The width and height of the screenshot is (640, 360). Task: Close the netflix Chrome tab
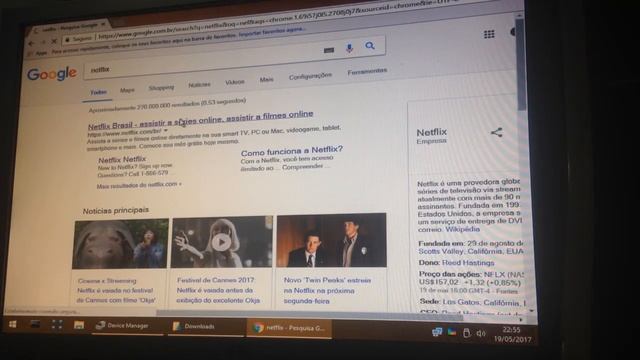pos(103,24)
